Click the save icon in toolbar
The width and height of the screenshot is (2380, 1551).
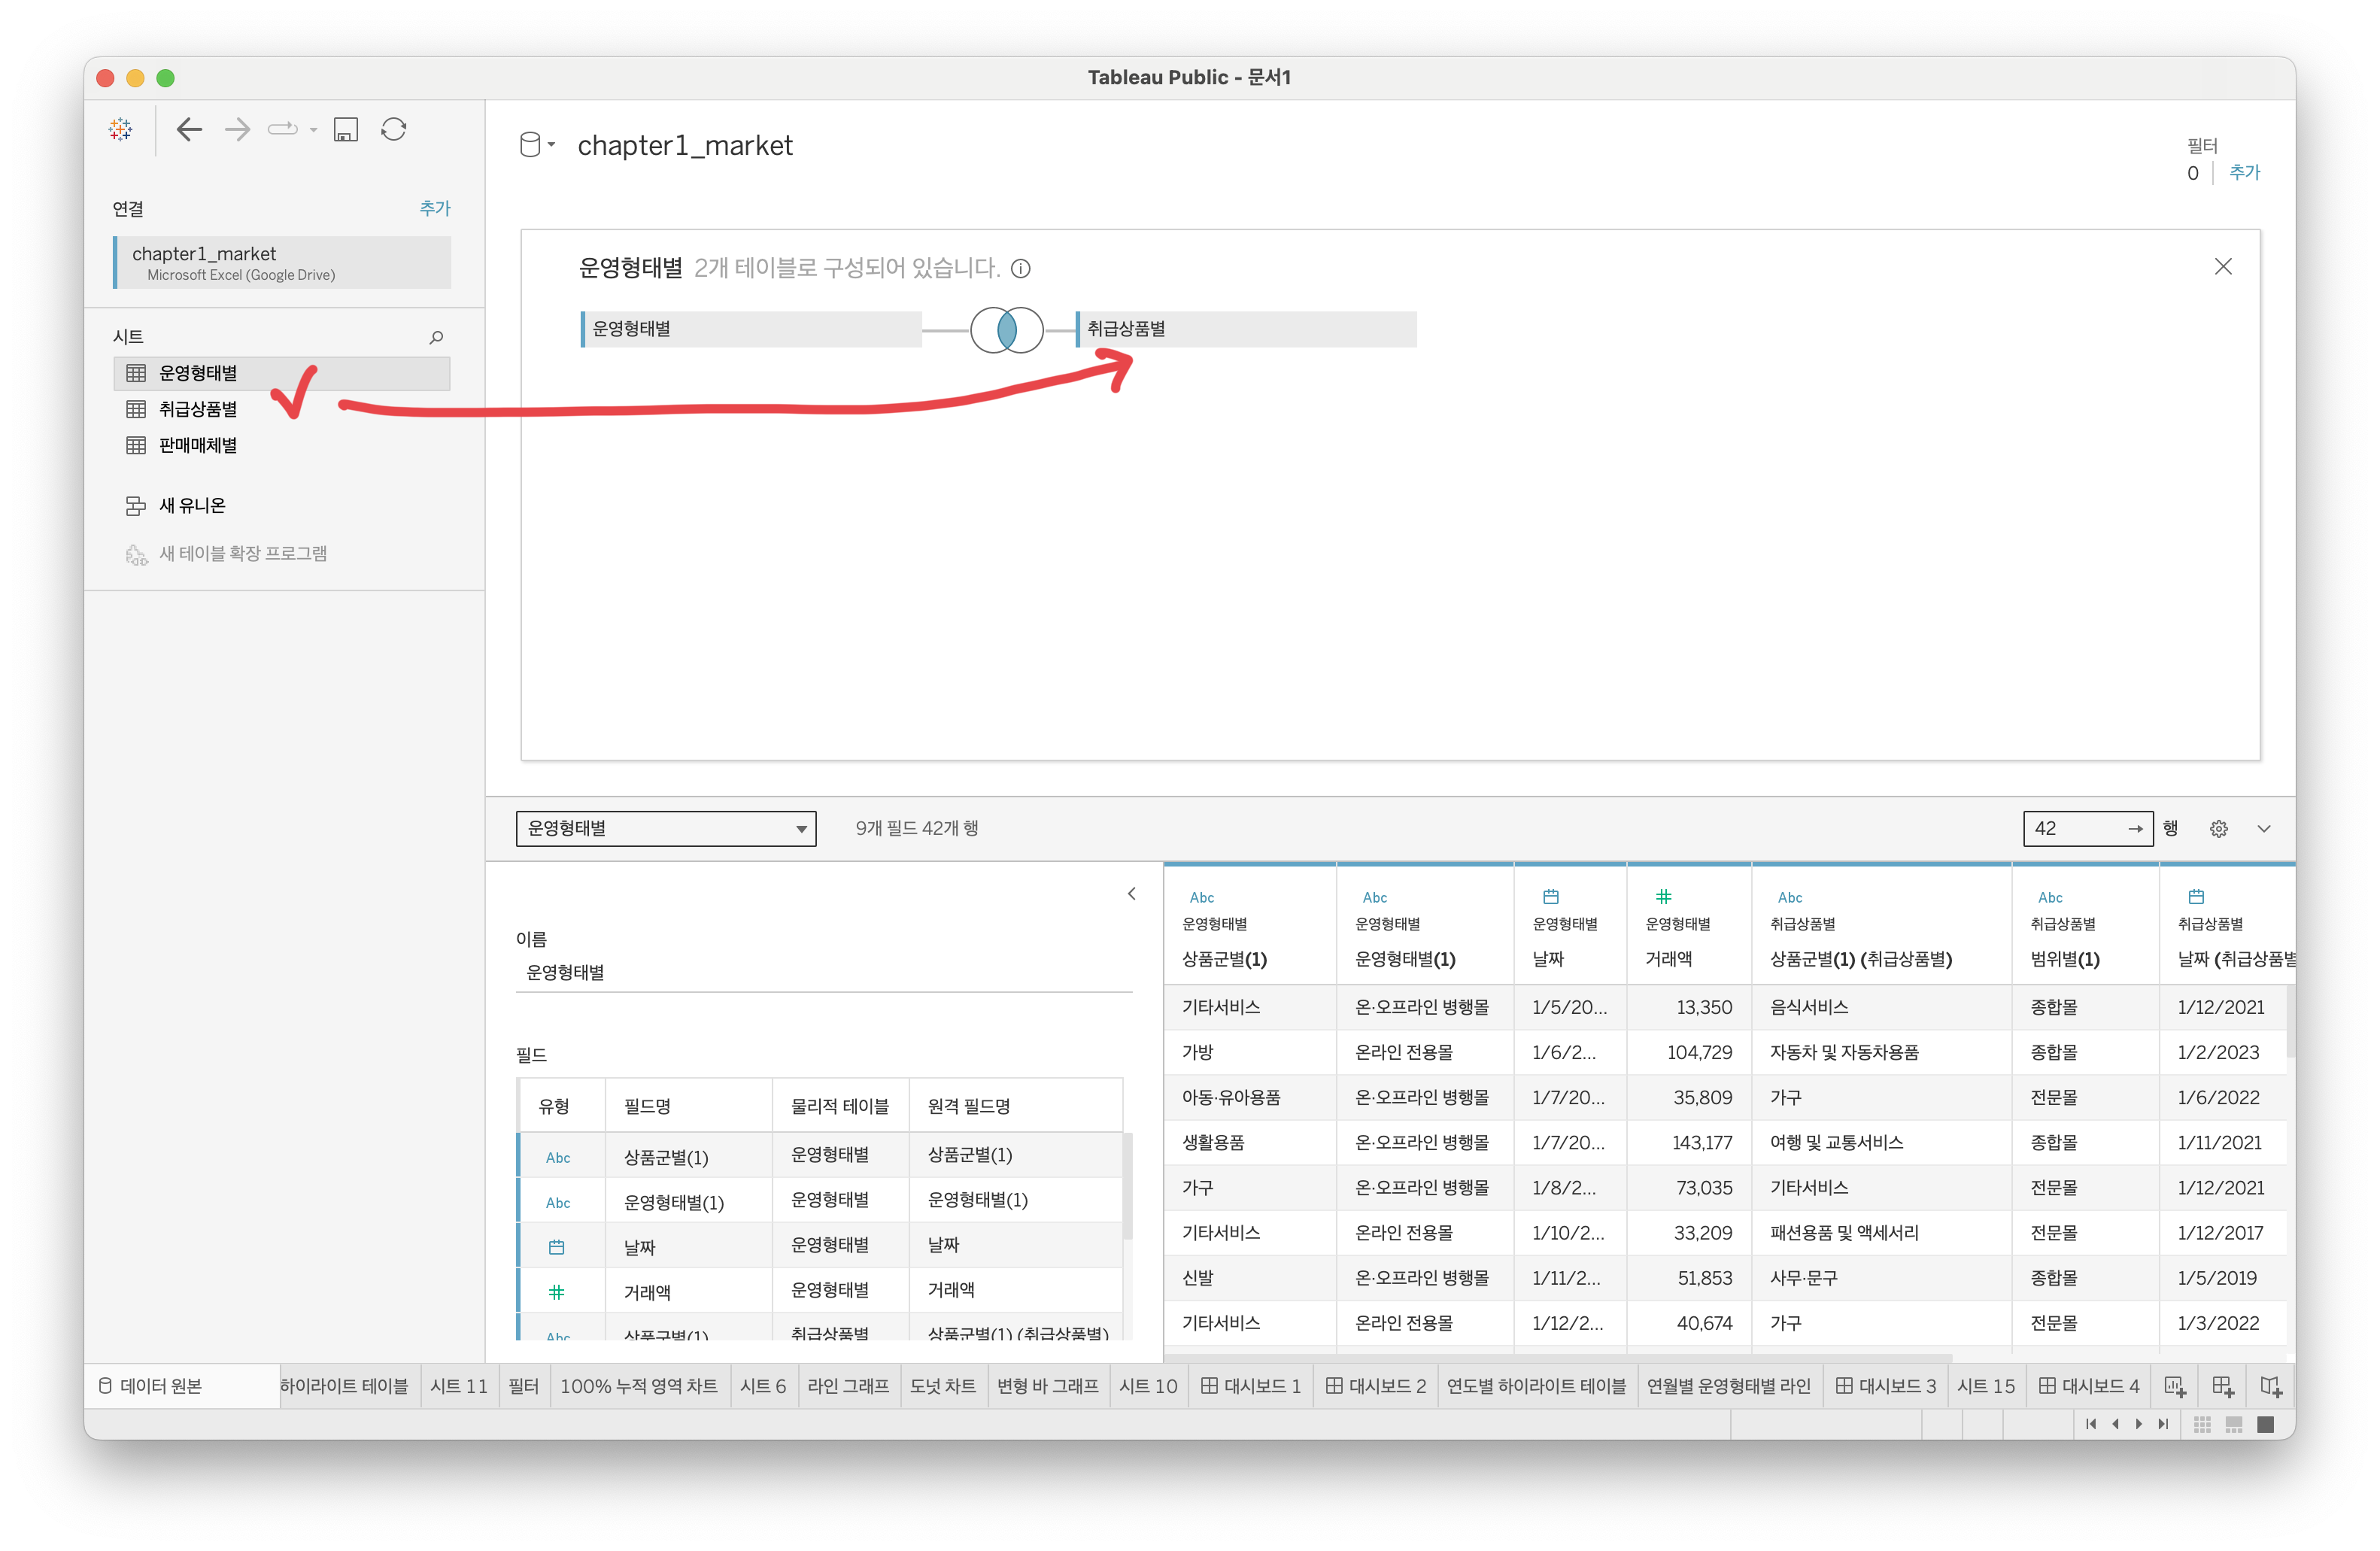click(346, 129)
